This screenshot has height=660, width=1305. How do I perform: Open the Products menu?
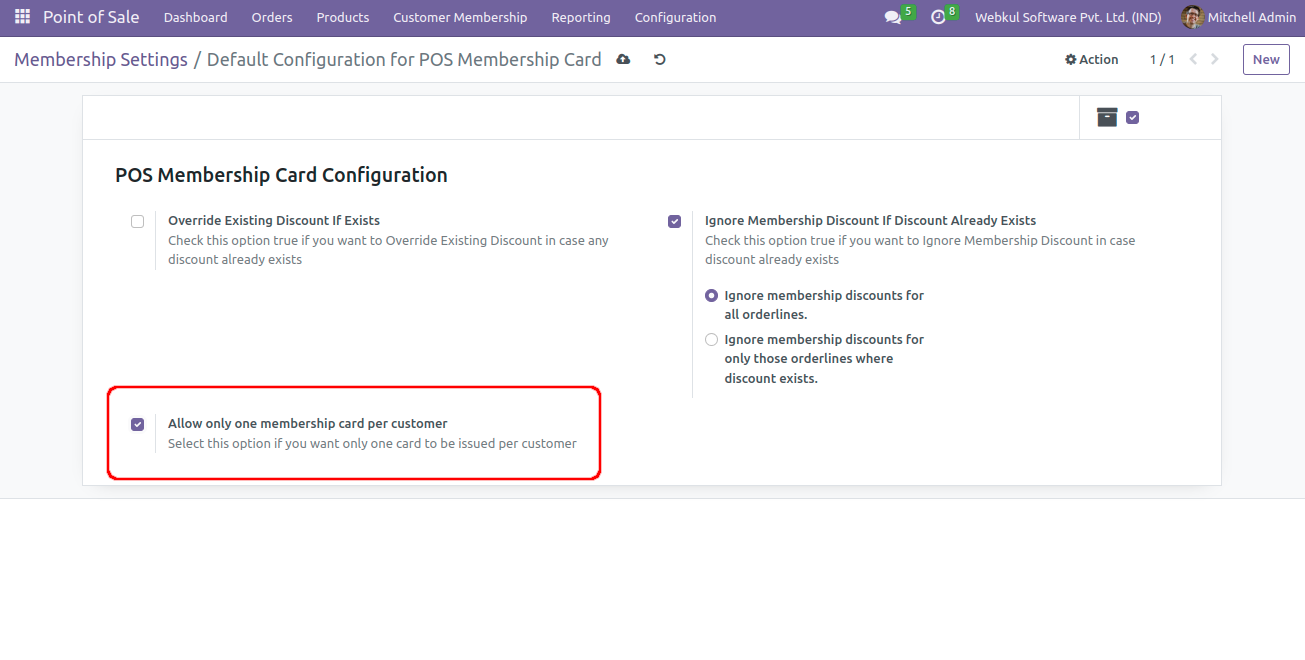[342, 17]
